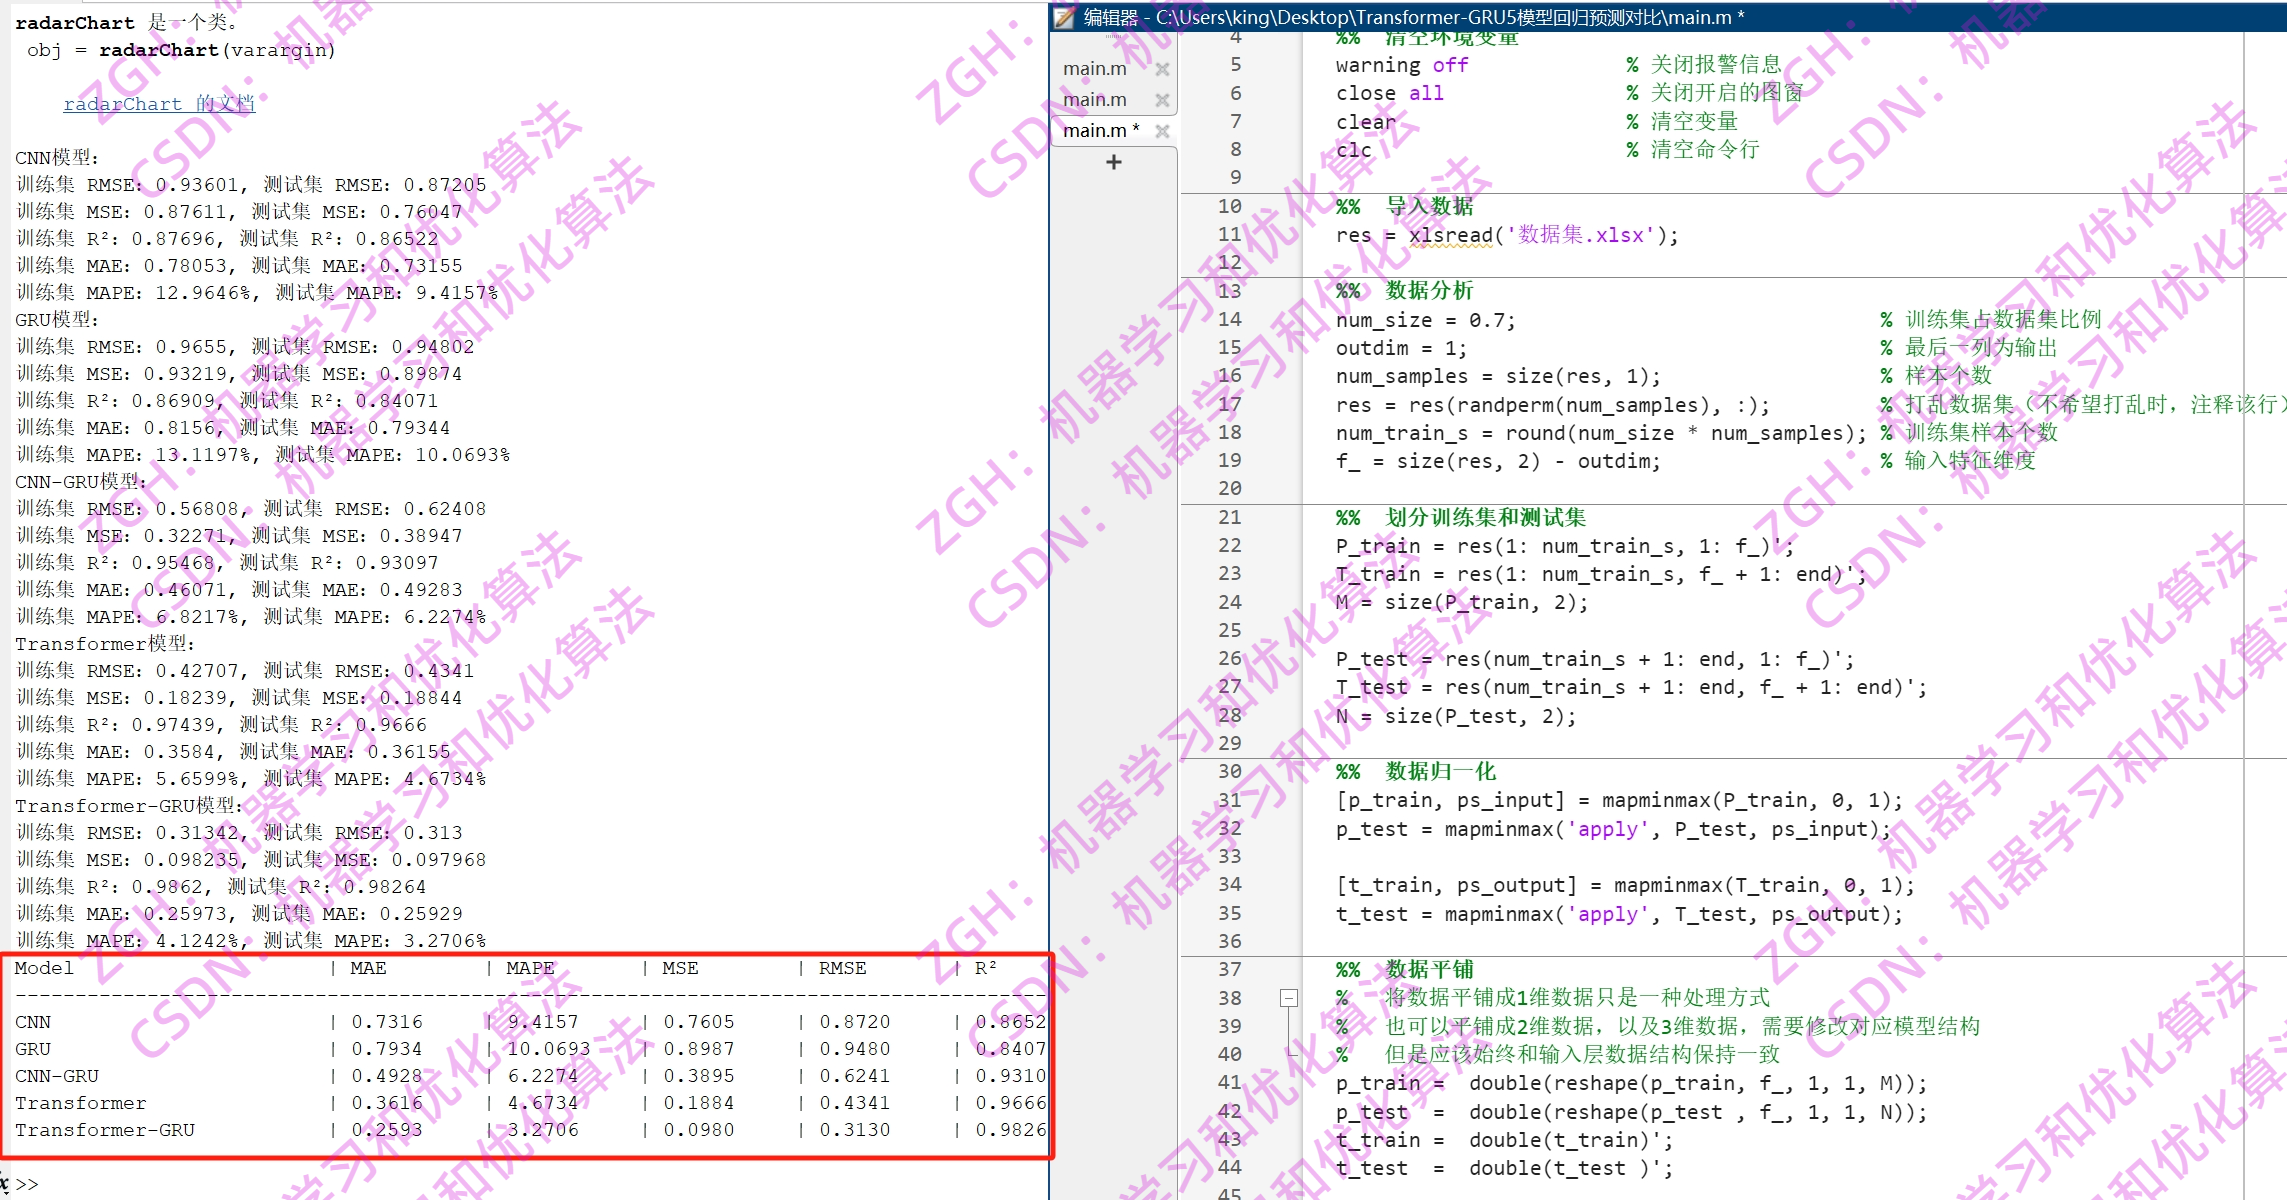Open a new script using the plus icon
This screenshot has height=1200, width=2287.
pyautogui.click(x=1113, y=162)
